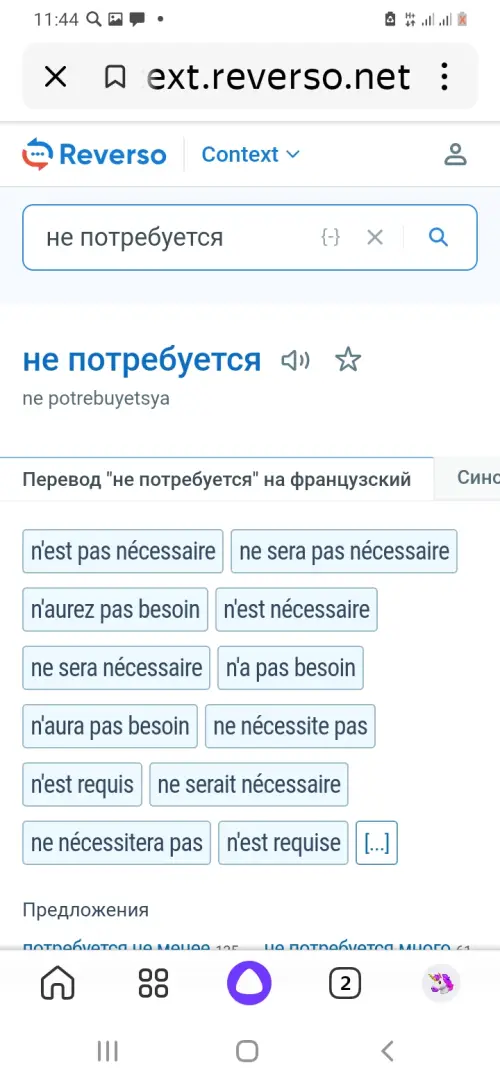Viewport: 500px width, 1083px height.
Task: Open the browser three-dot menu
Action: 445,77
